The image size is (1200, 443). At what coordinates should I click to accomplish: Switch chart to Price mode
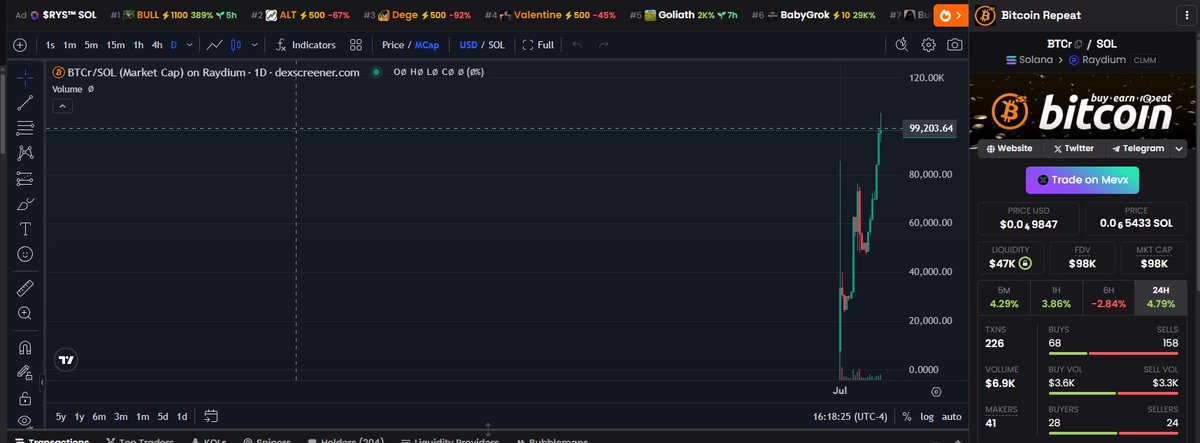pyautogui.click(x=395, y=45)
